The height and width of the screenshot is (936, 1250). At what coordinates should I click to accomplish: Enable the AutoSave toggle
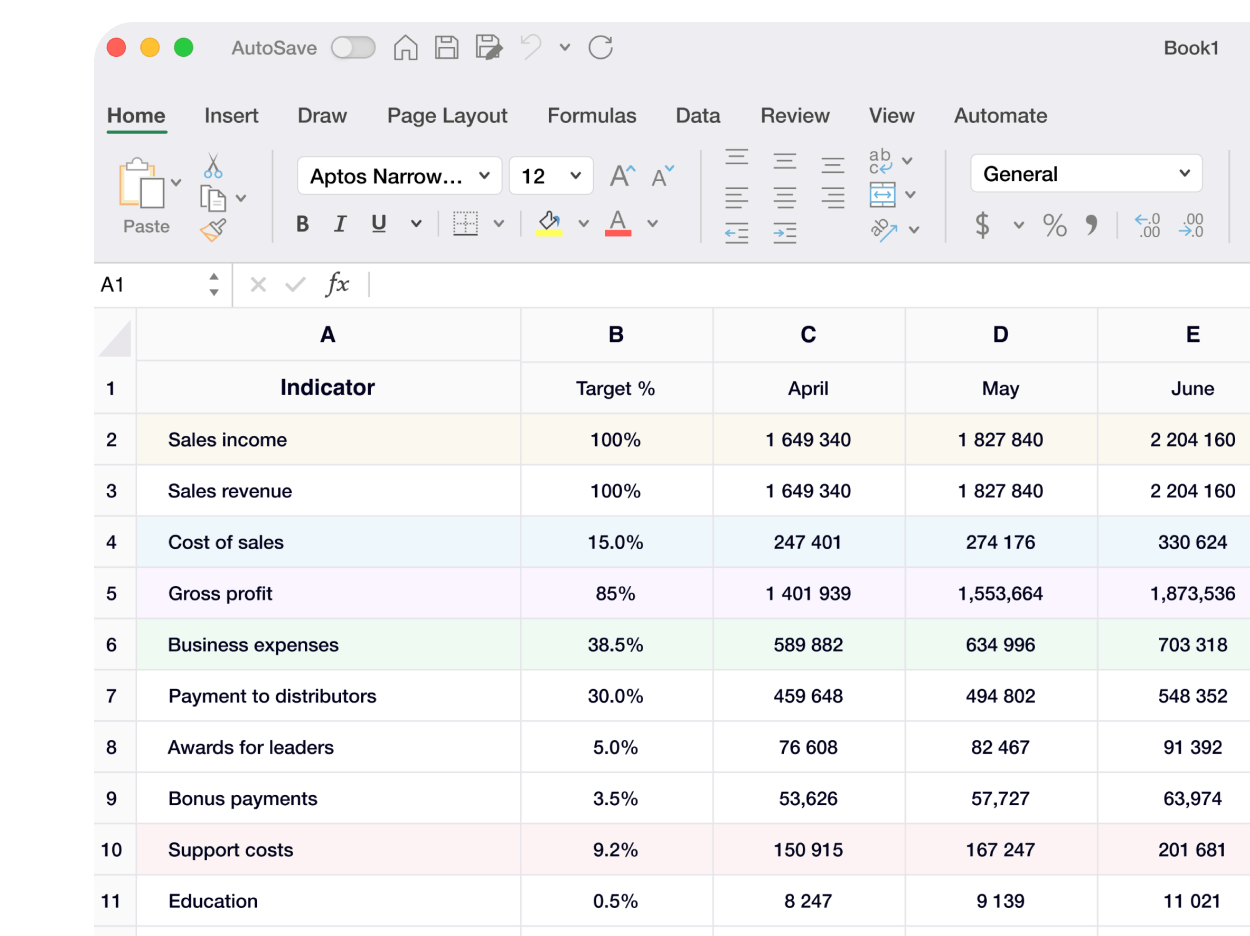point(352,47)
